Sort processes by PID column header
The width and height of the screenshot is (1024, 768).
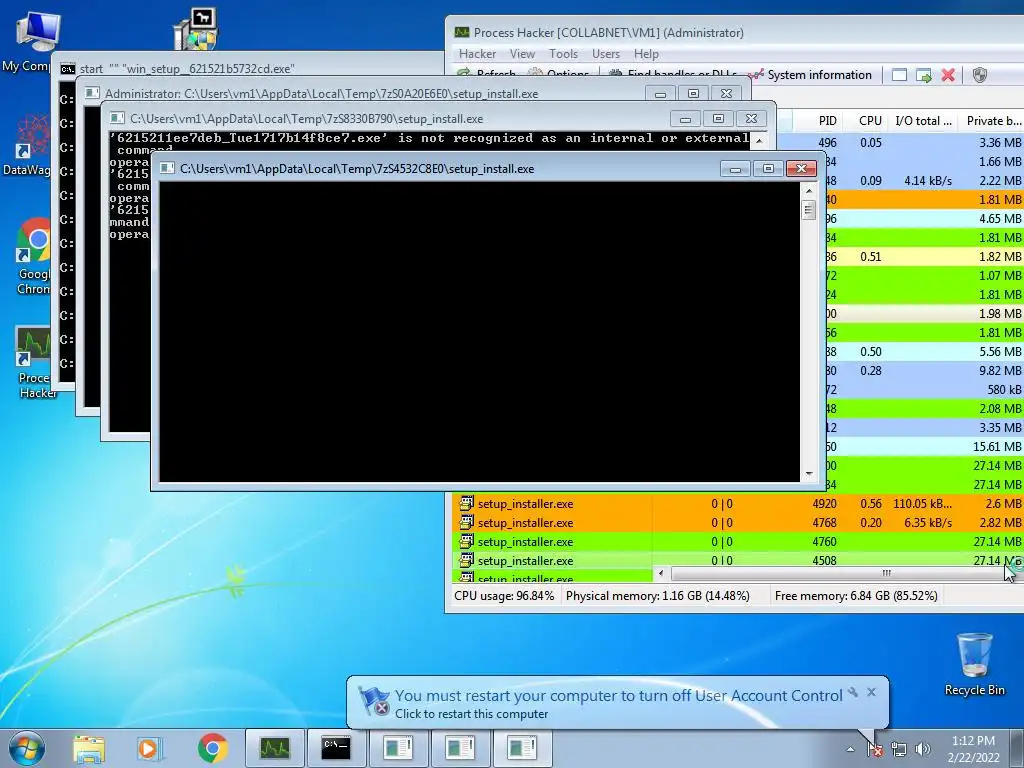tap(827, 121)
